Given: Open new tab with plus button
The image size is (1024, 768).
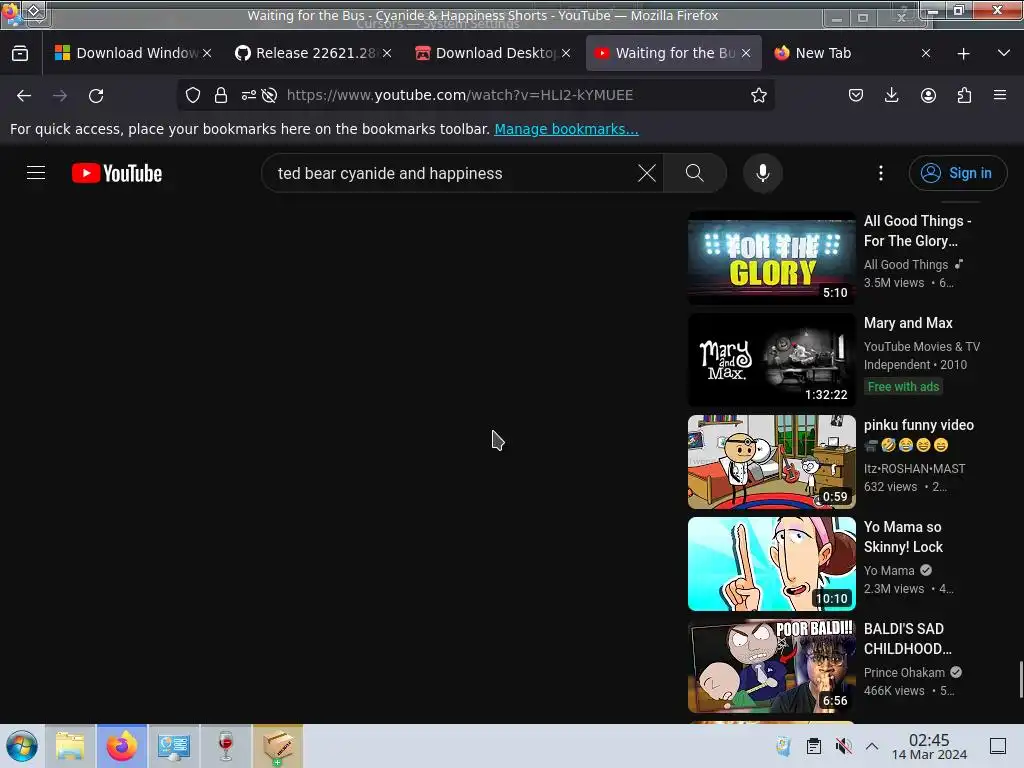Looking at the screenshot, I should pyautogui.click(x=963, y=54).
